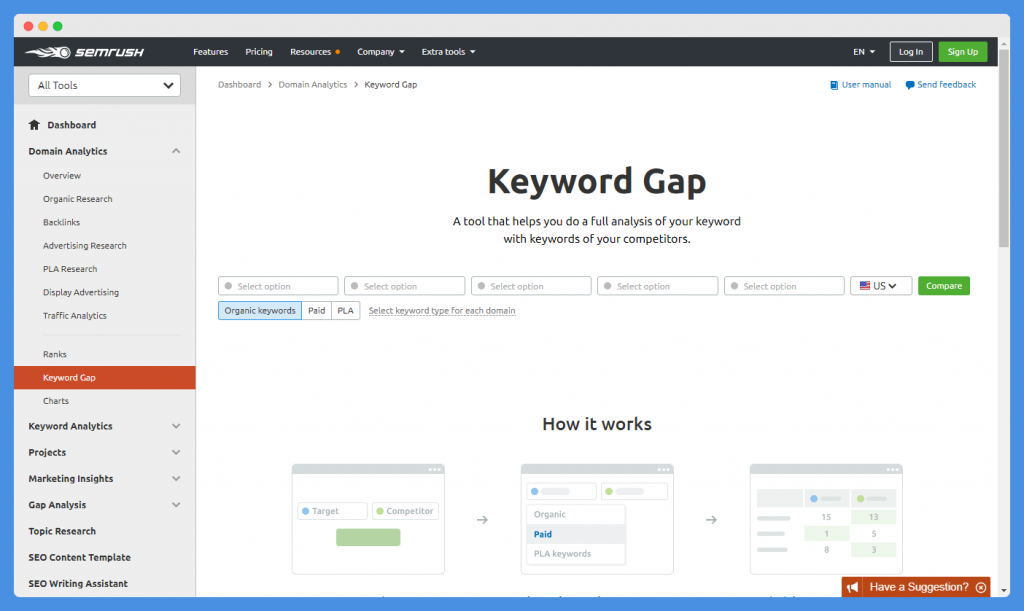The width and height of the screenshot is (1024, 611).
Task: Click the green Compare button
Action: coord(944,286)
